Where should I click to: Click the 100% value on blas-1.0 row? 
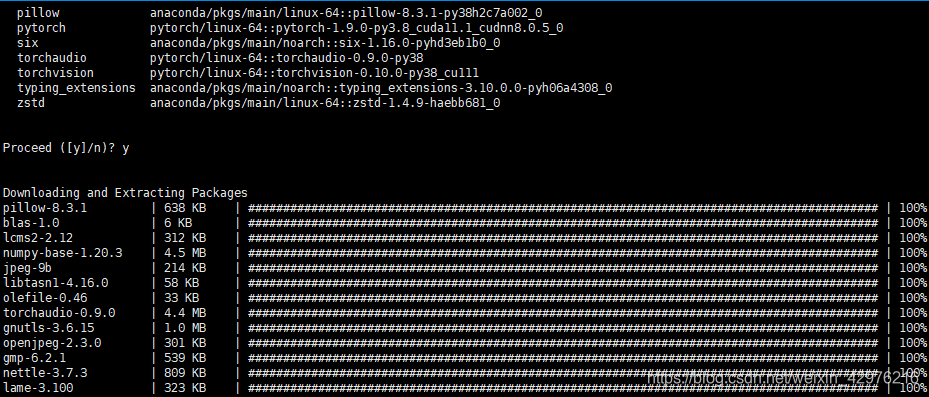pyautogui.click(x=913, y=223)
